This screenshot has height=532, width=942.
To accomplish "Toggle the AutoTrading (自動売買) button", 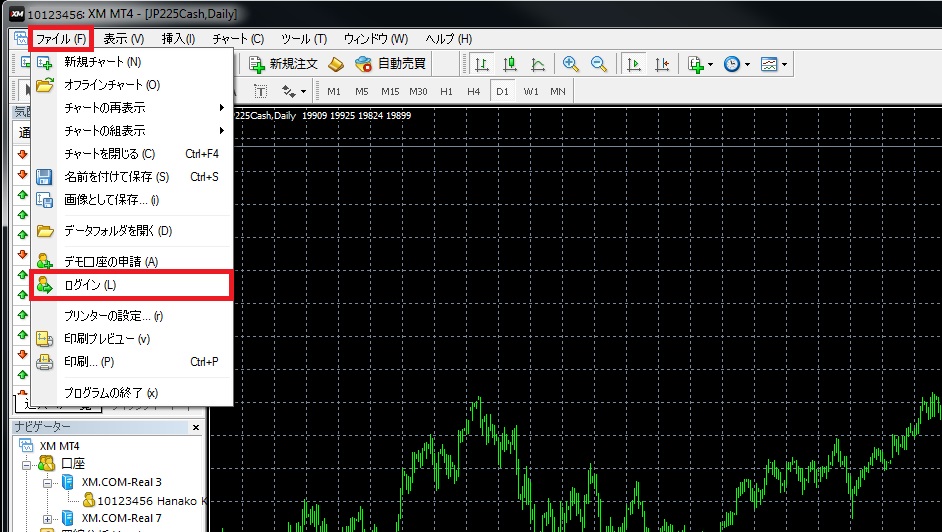I will coord(390,64).
